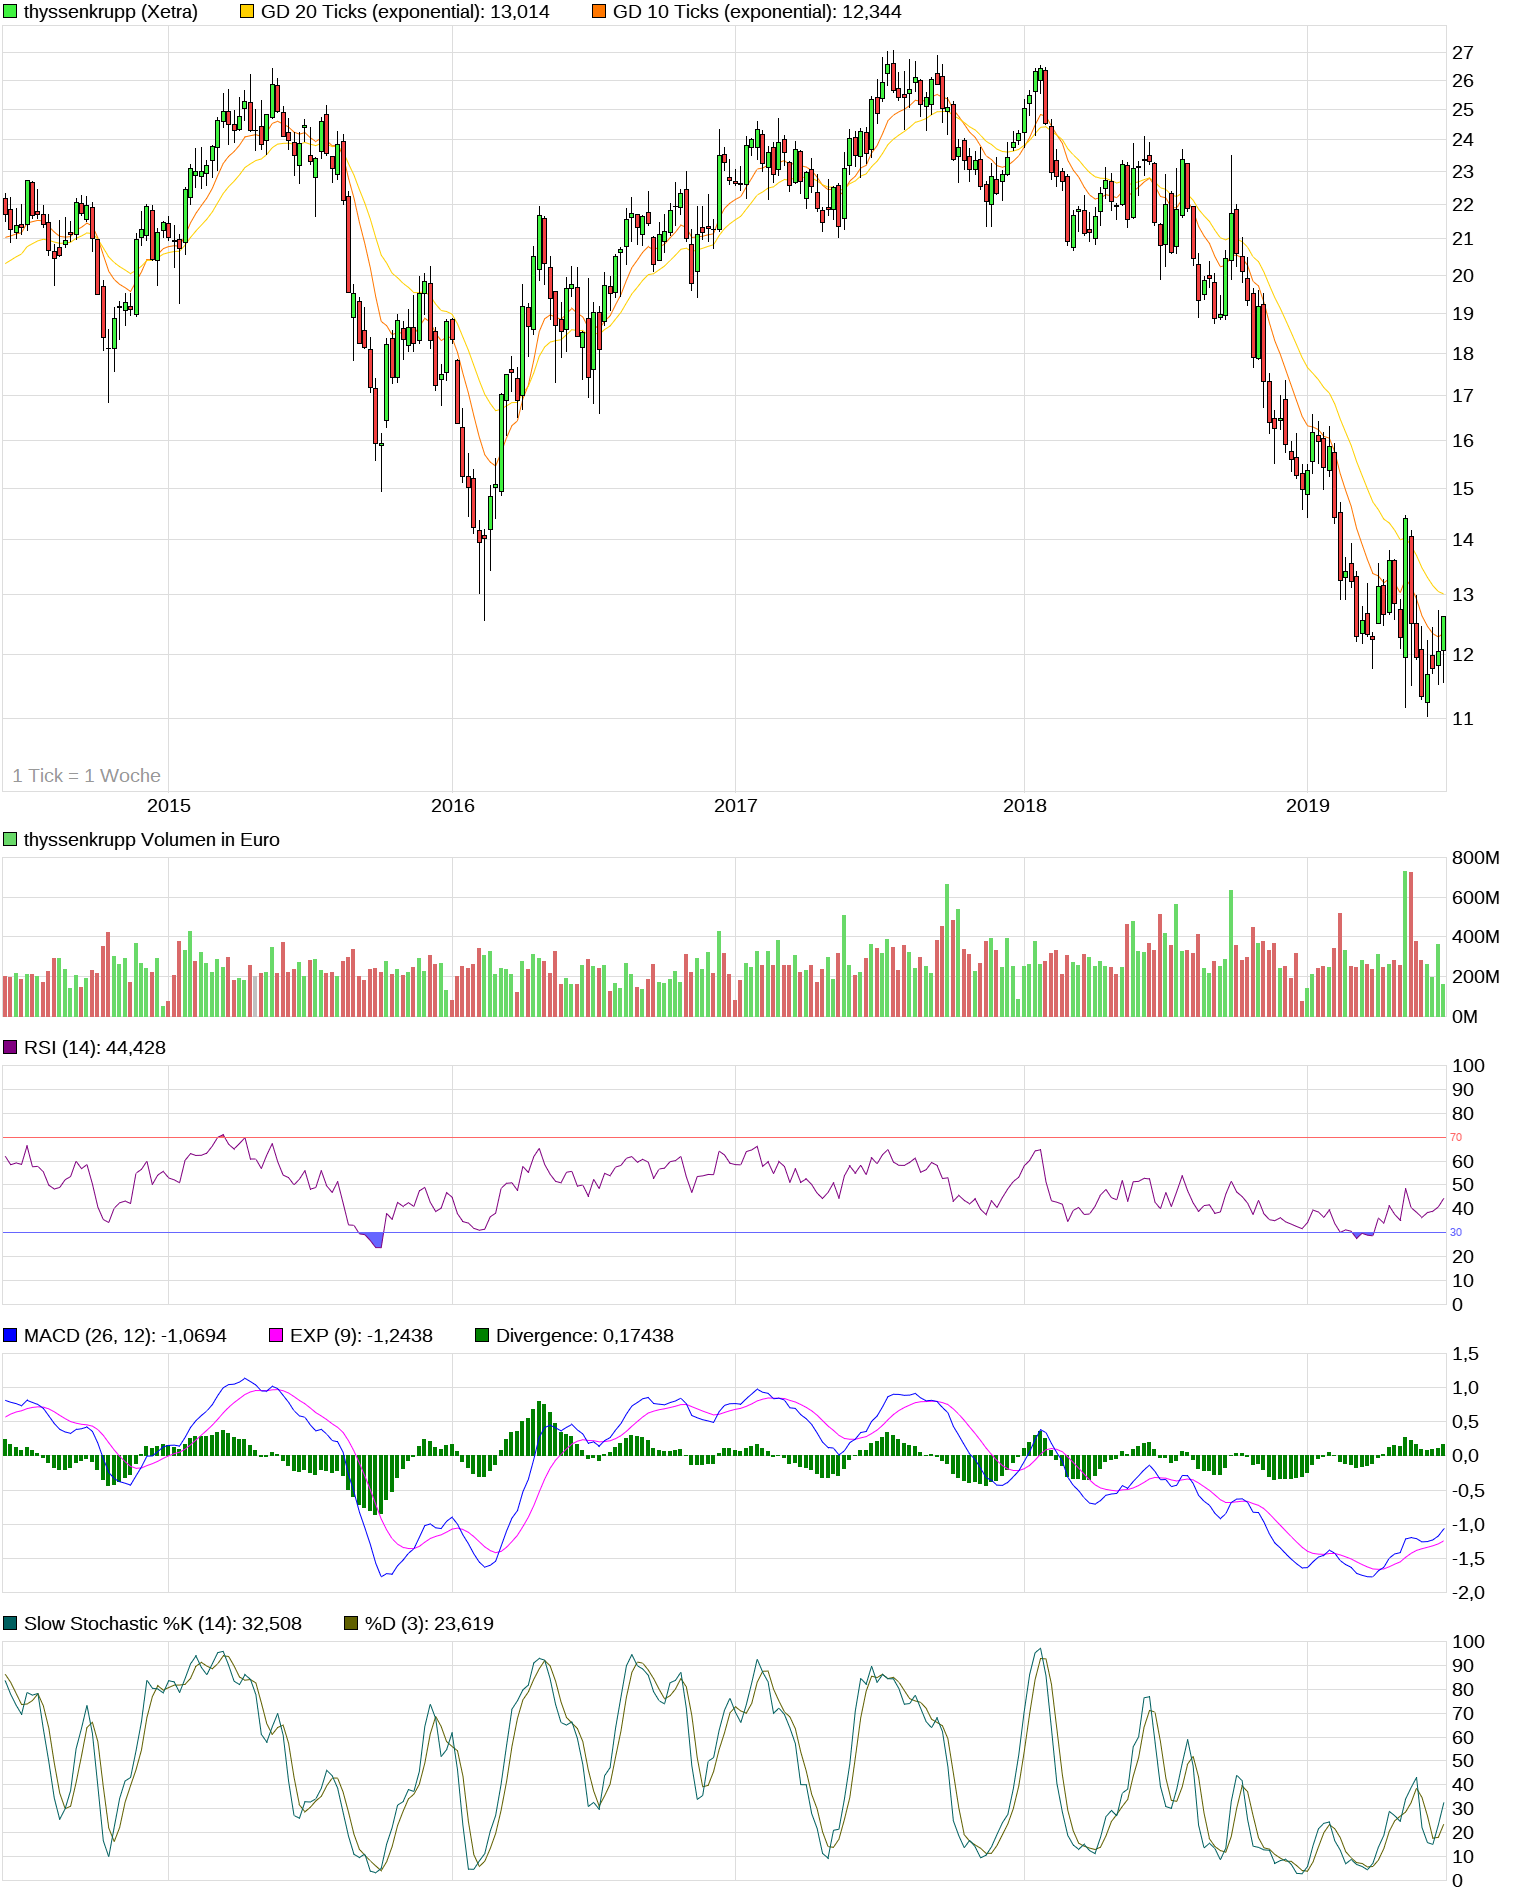Screen dimensions: 1520x1901
Task: Click the -1,5 value on MACD axis
Action: click(x=1469, y=1559)
